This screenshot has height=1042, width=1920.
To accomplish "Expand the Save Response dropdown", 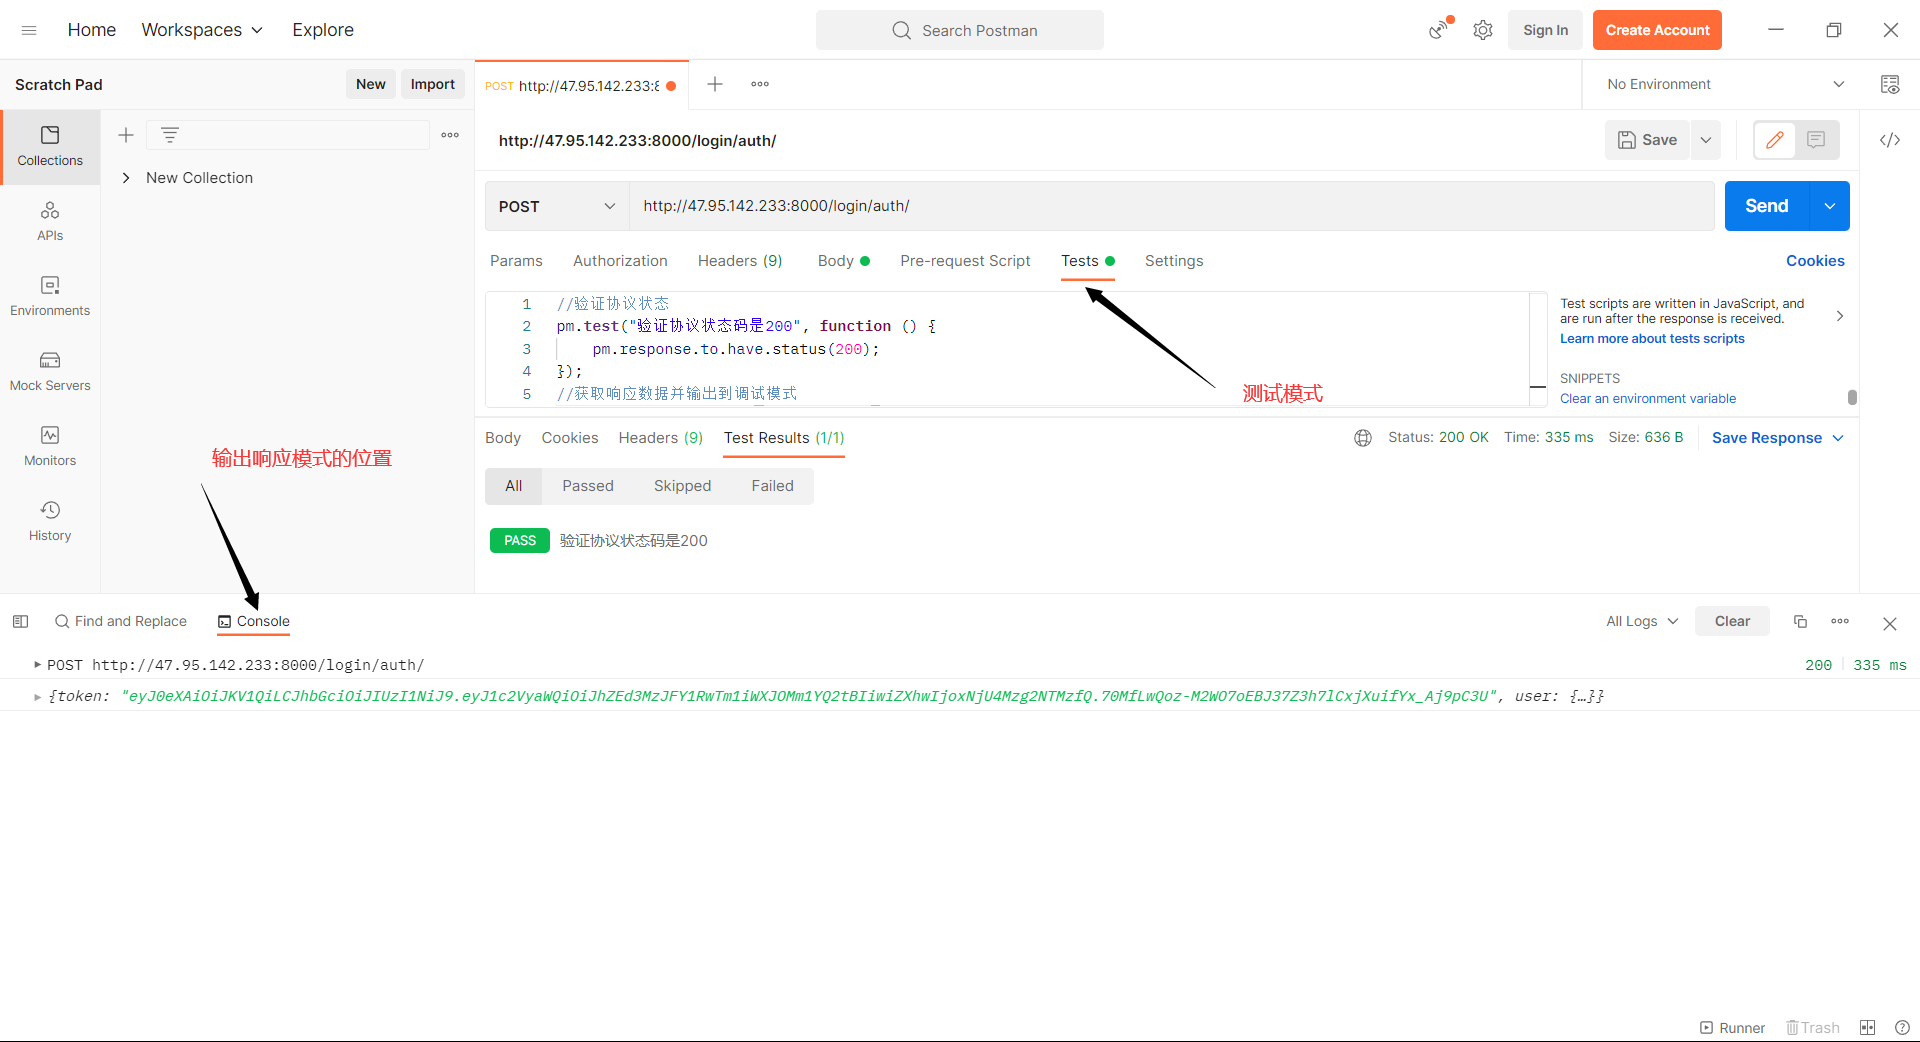I will (x=1838, y=438).
